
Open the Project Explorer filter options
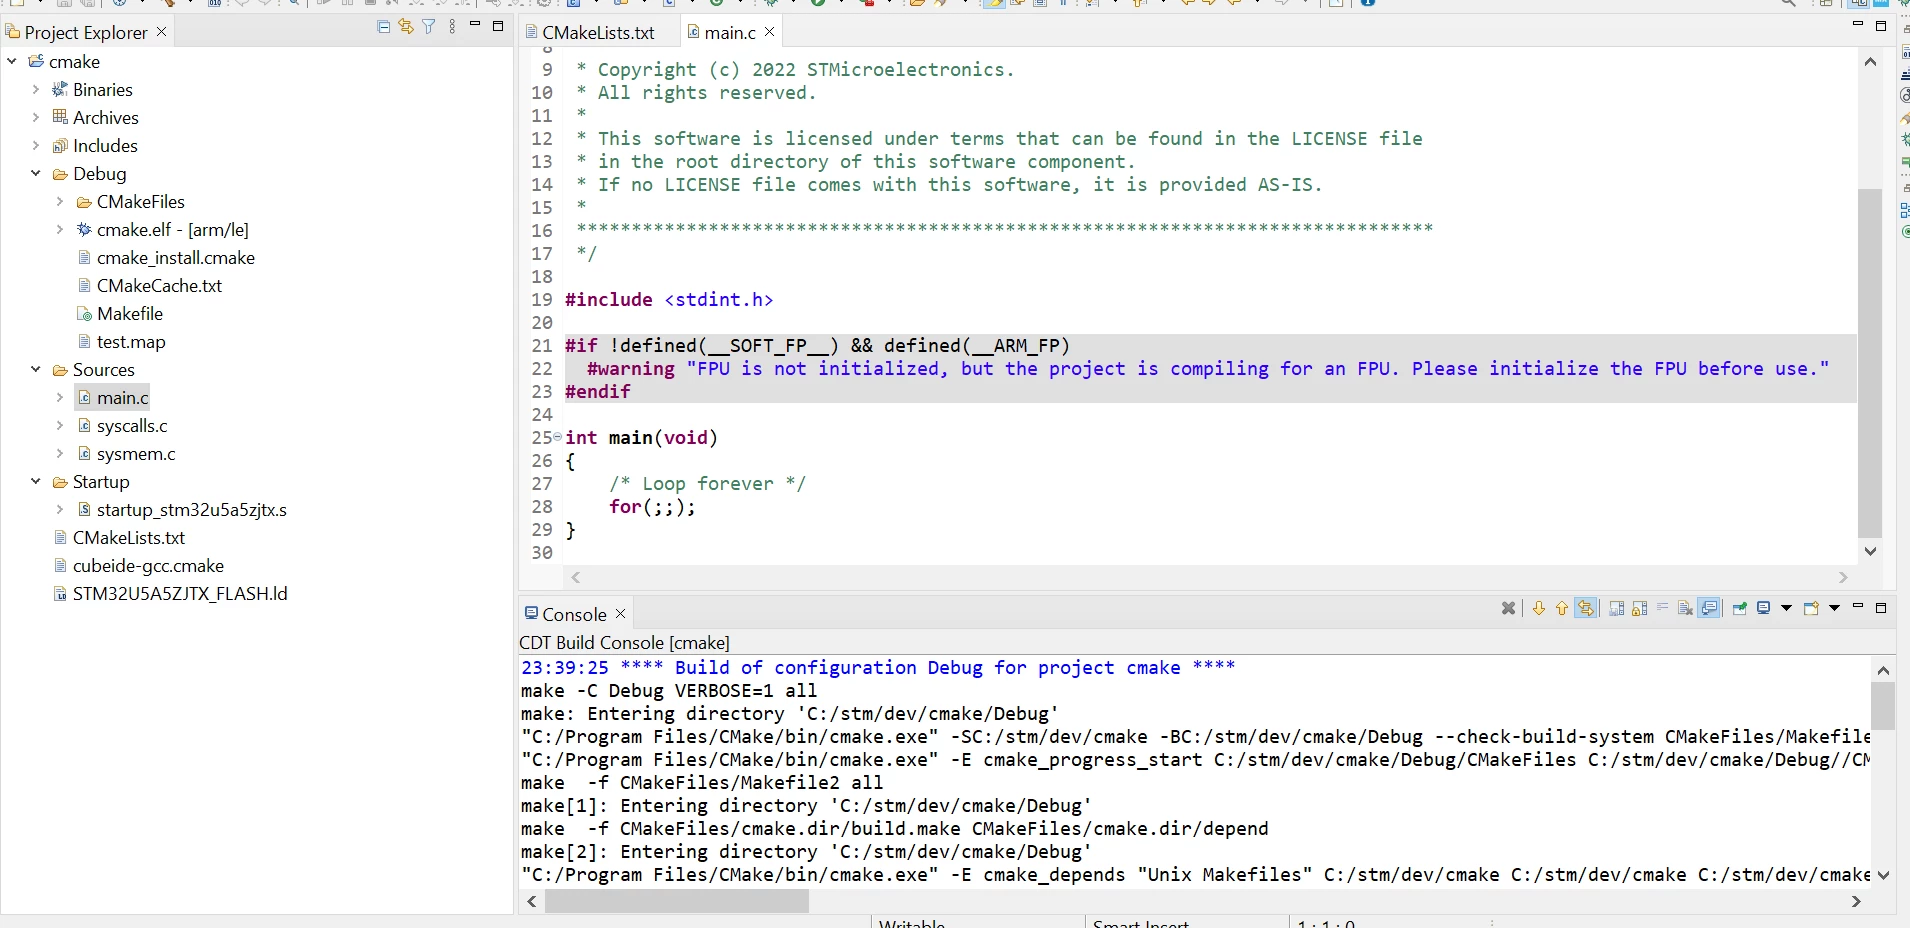[429, 27]
